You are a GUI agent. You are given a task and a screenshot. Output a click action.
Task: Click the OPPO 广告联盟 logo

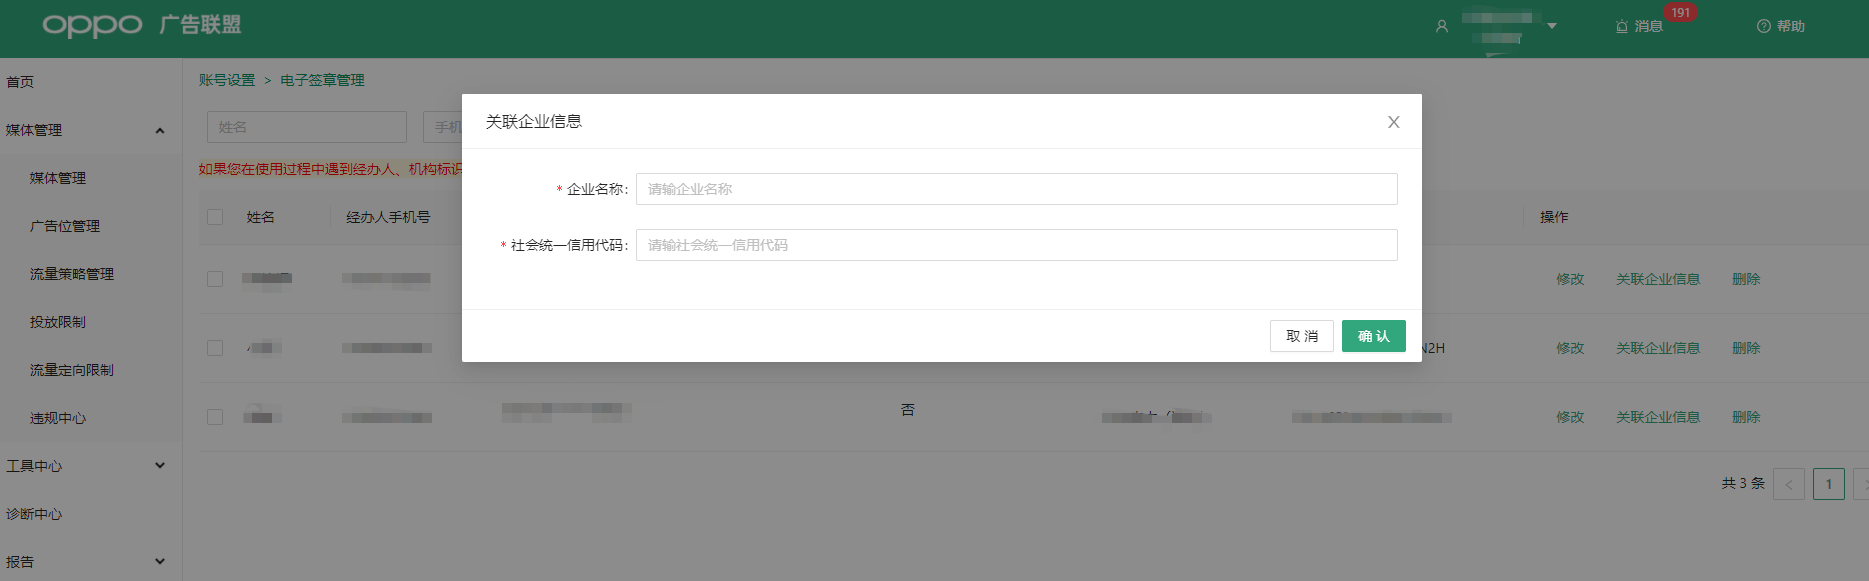pos(141,25)
